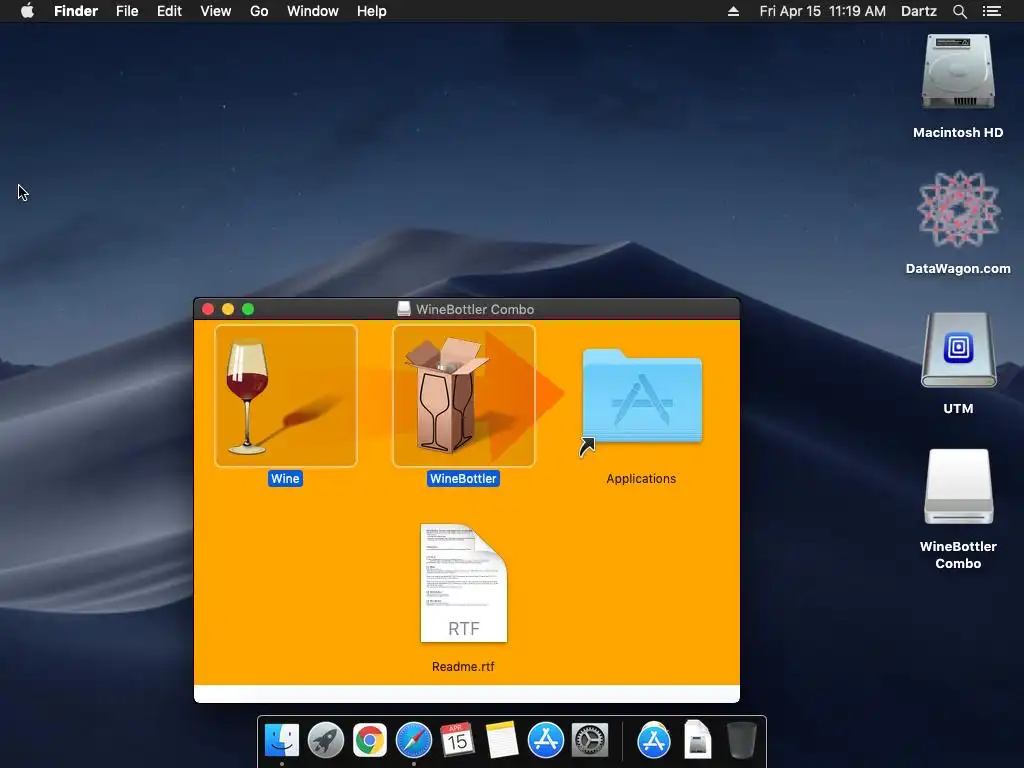Open Notification Center list icon
Viewport: 1024px width, 768px height.
point(992,11)
